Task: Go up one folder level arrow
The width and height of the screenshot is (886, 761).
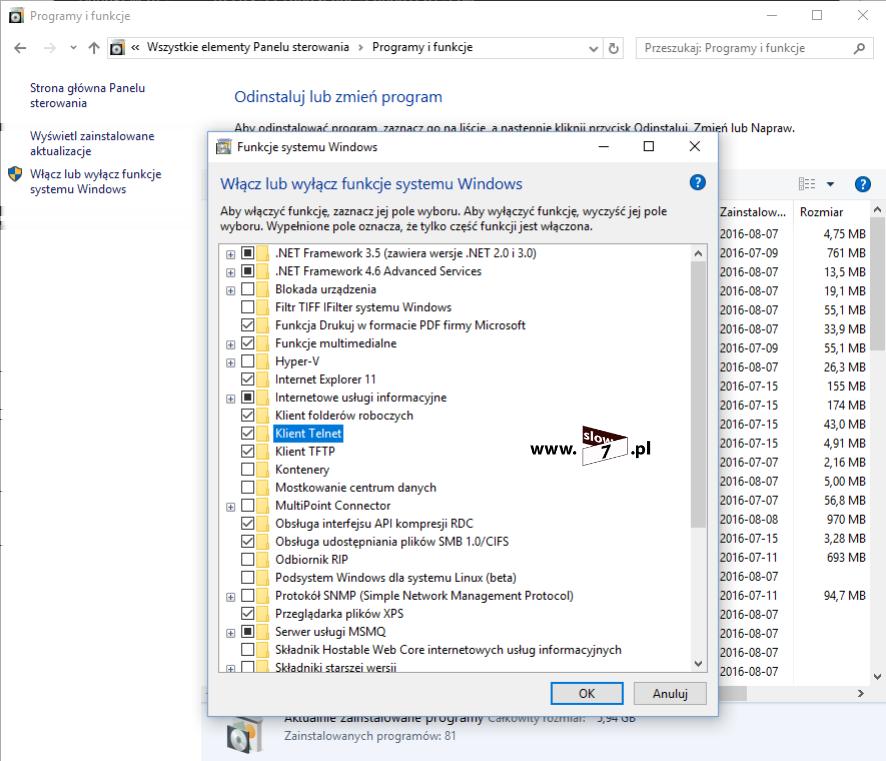Action: point(94,48)
